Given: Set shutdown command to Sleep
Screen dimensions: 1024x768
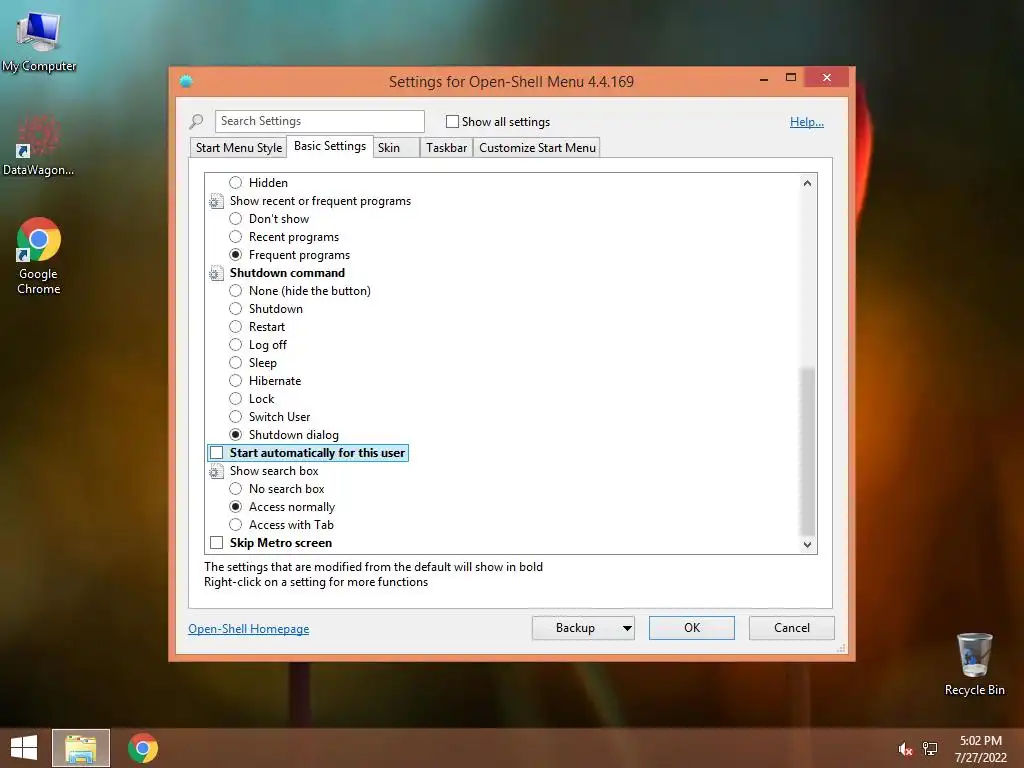Looking at the screenshot, I should click(x=236, y=362).
